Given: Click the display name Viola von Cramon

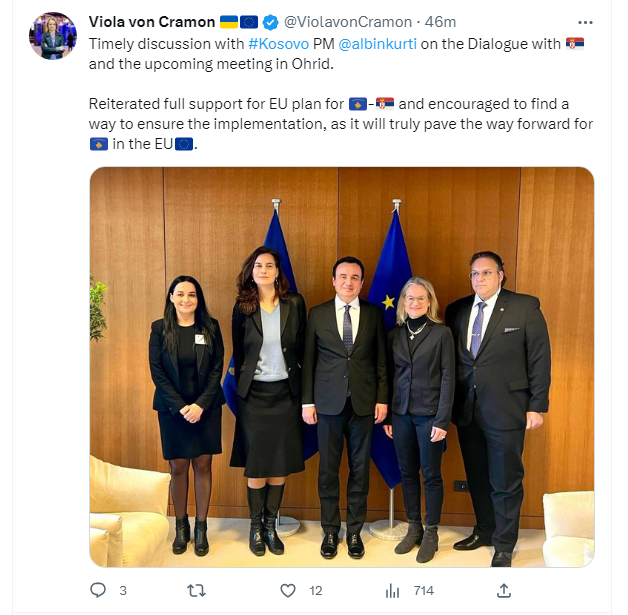Looking at the screenshot, I should 152,22.
